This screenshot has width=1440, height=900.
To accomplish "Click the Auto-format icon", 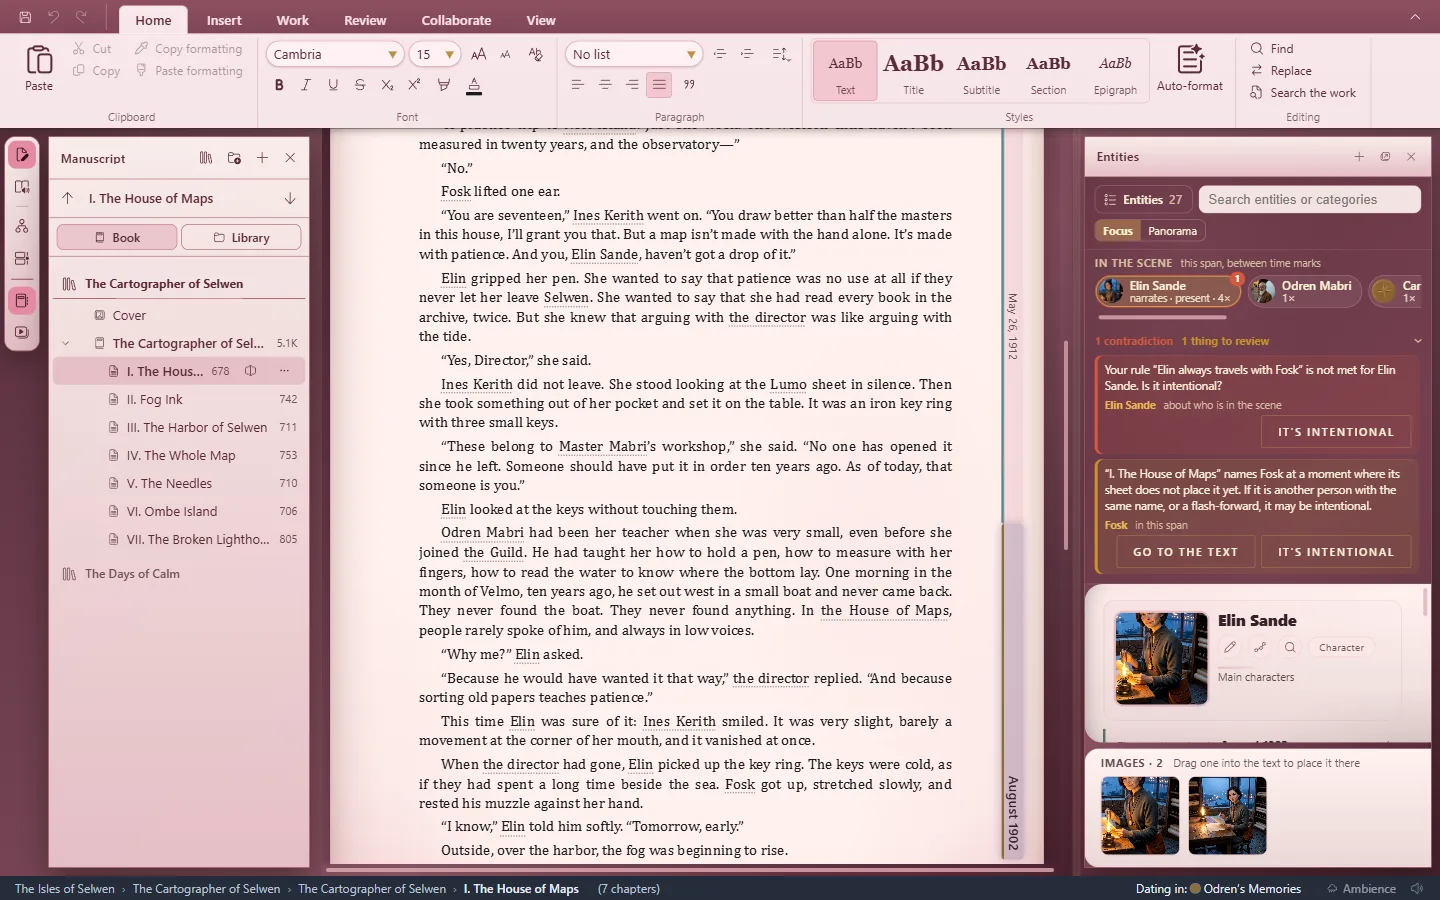I will click(x=1190, y=59).
